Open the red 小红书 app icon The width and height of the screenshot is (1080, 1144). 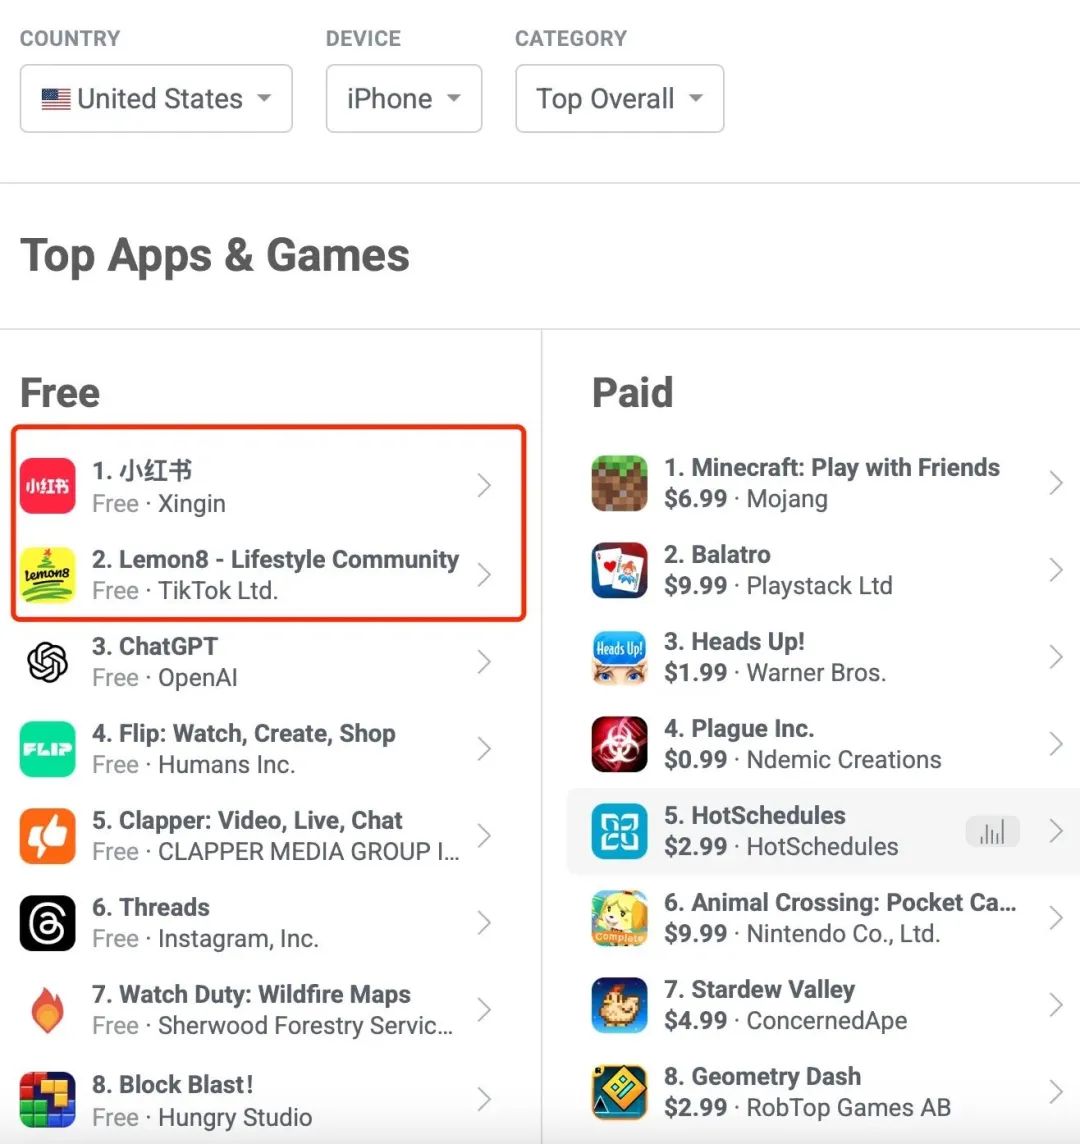pos(47,486)
